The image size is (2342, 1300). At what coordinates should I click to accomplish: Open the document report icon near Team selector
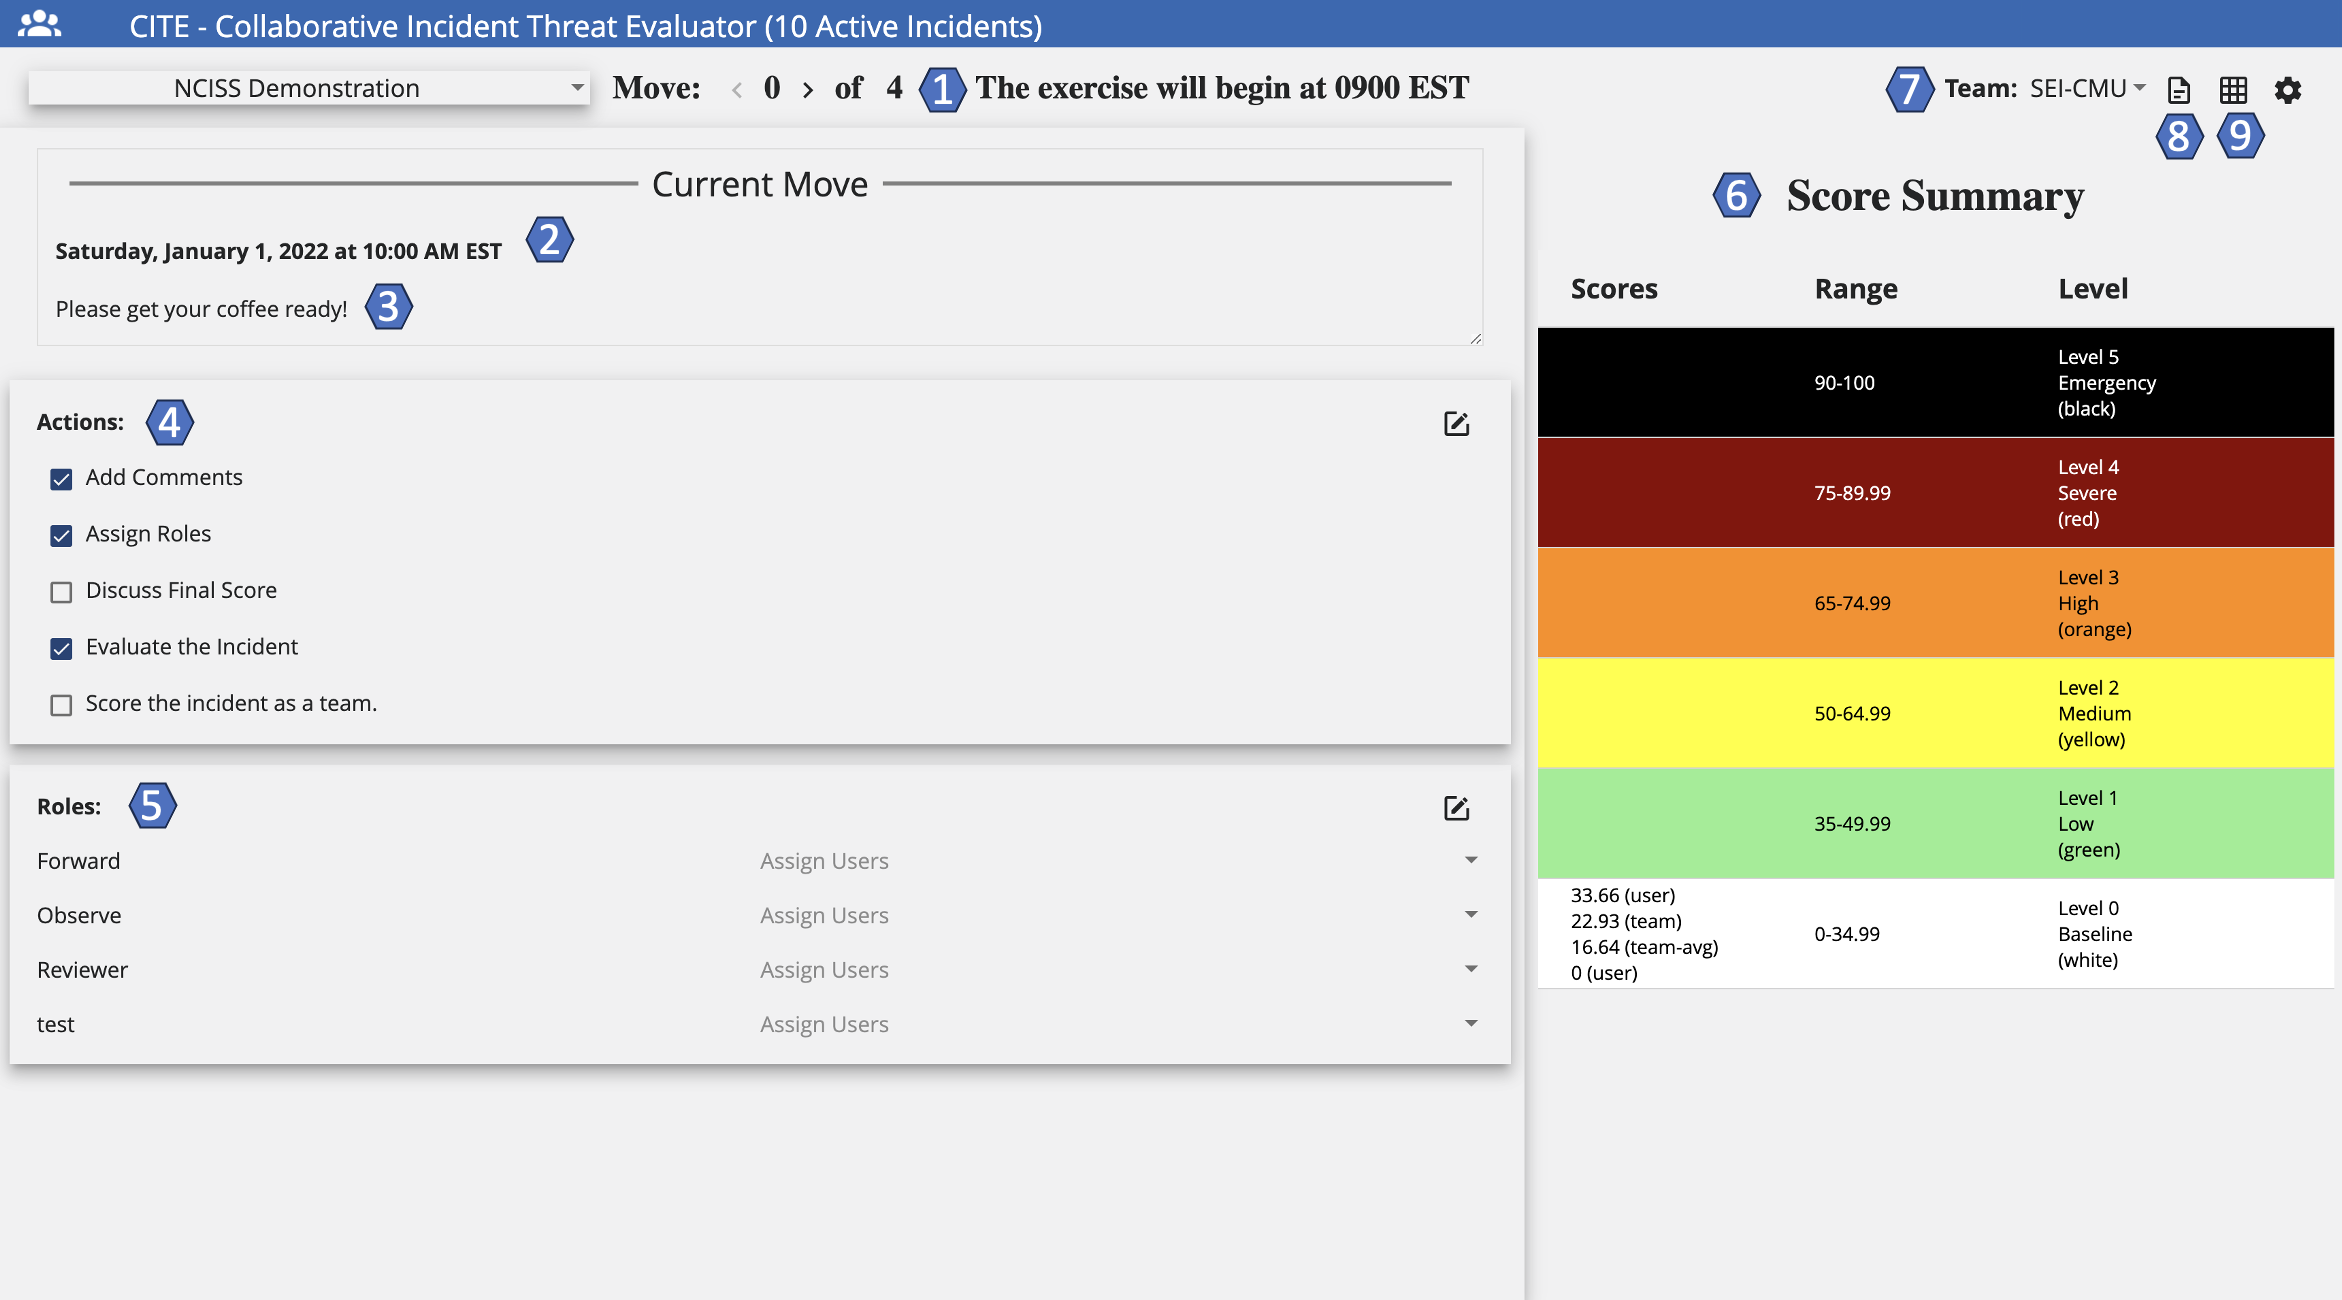2180,89
